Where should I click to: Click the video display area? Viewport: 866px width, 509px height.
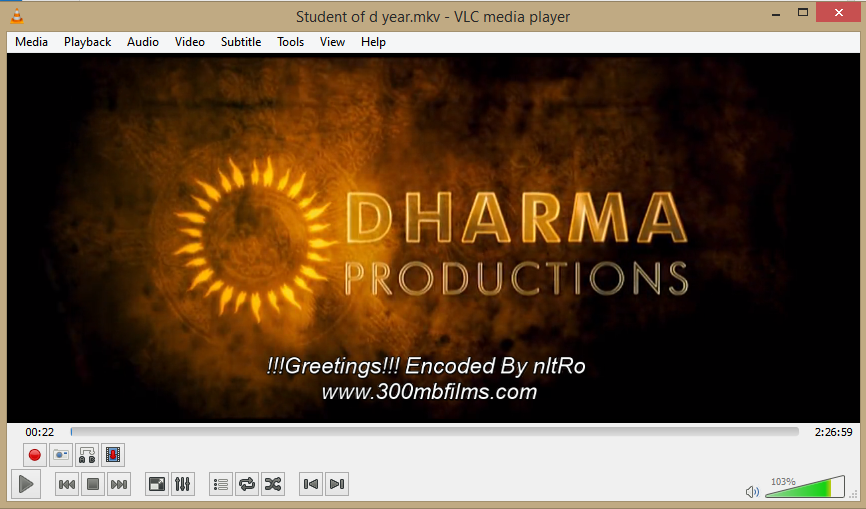pos(433,237)
